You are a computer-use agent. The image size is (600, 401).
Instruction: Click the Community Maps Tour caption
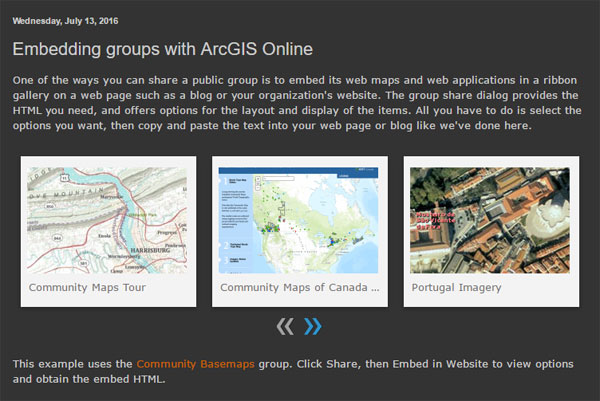click(x=87, y=287)
